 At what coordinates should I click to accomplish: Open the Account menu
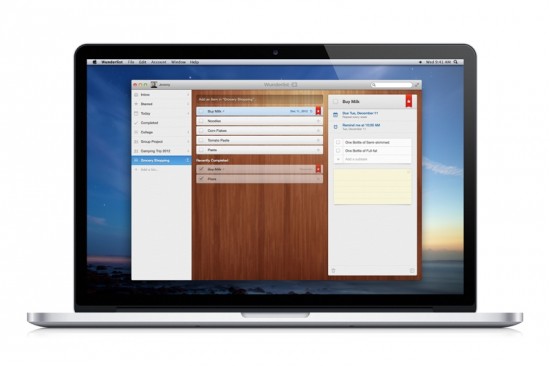(159, 62)
